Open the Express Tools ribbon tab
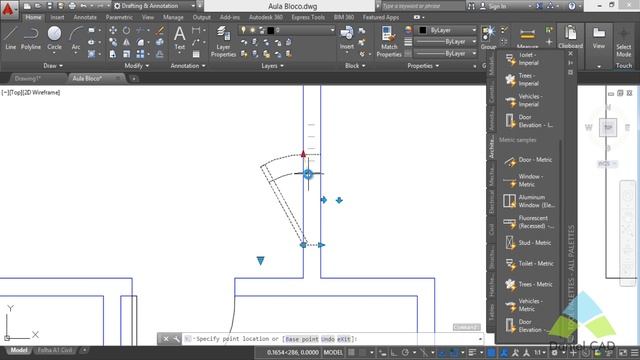 tap(308, 17)
